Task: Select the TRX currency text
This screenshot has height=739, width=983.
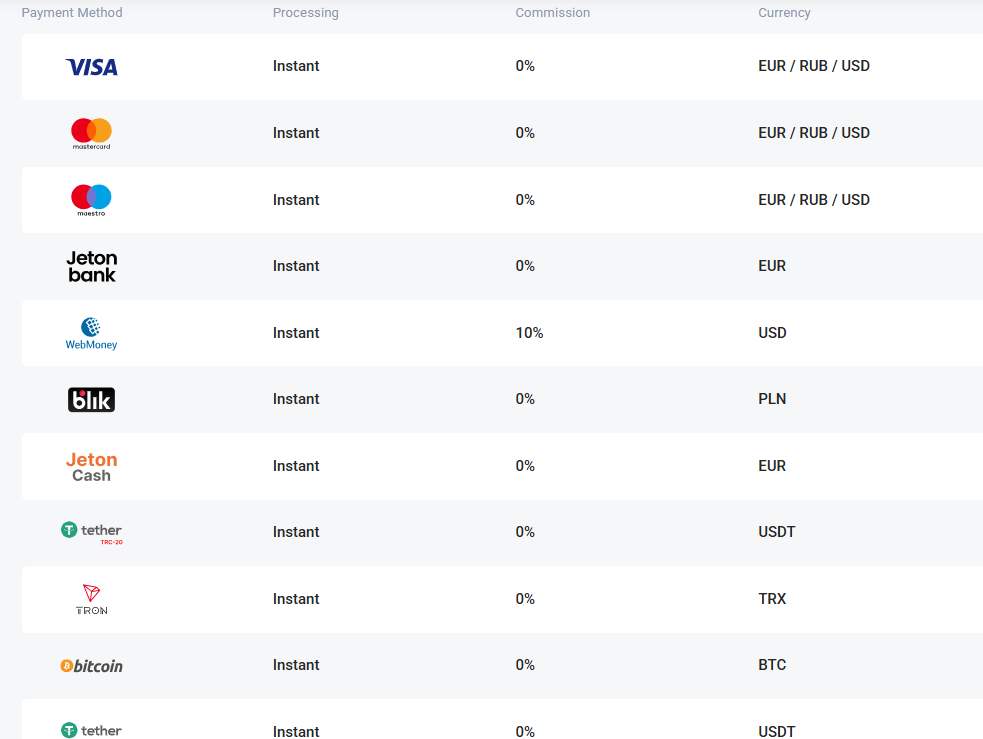Action: [x=772, y=599]
